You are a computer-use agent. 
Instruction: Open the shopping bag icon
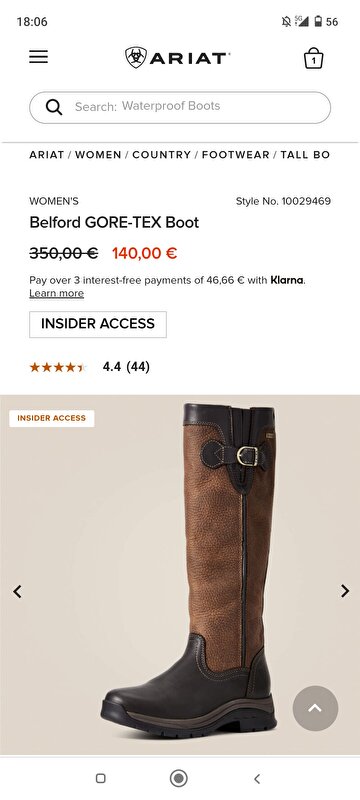point(314,58)
